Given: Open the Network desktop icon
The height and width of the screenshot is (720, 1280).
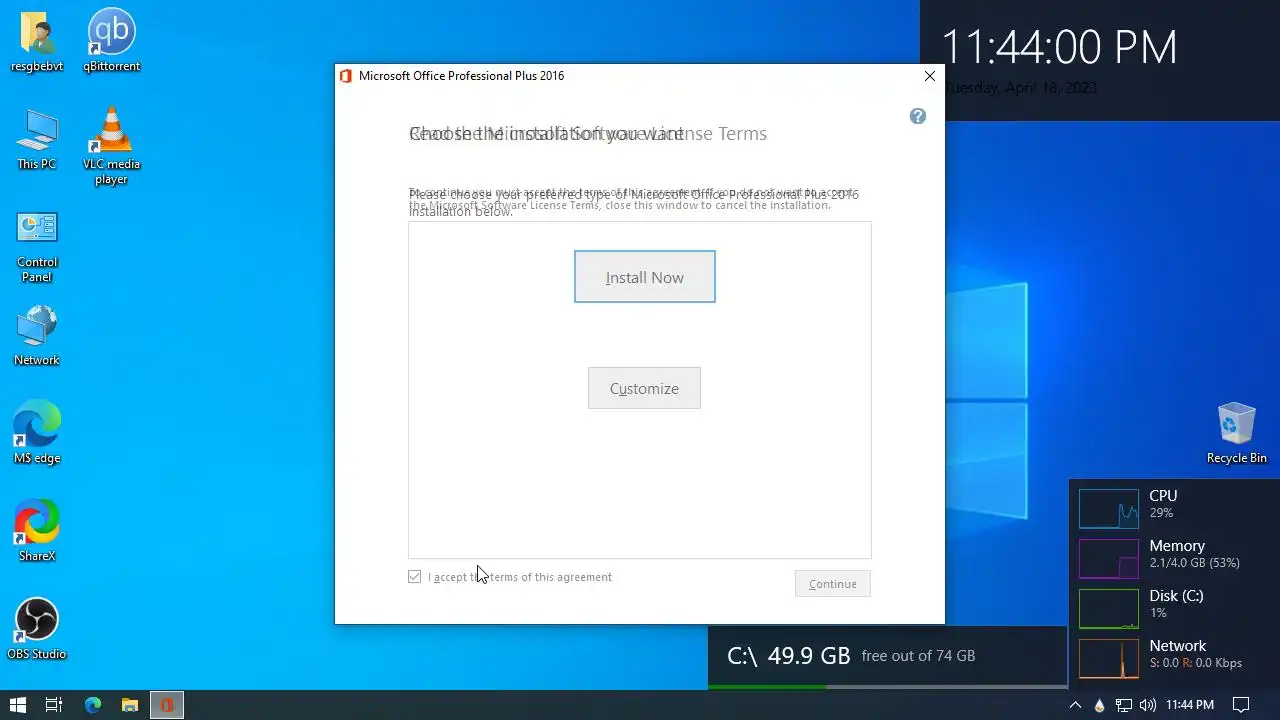Looking at the screenshot, I should coord(37,336).
